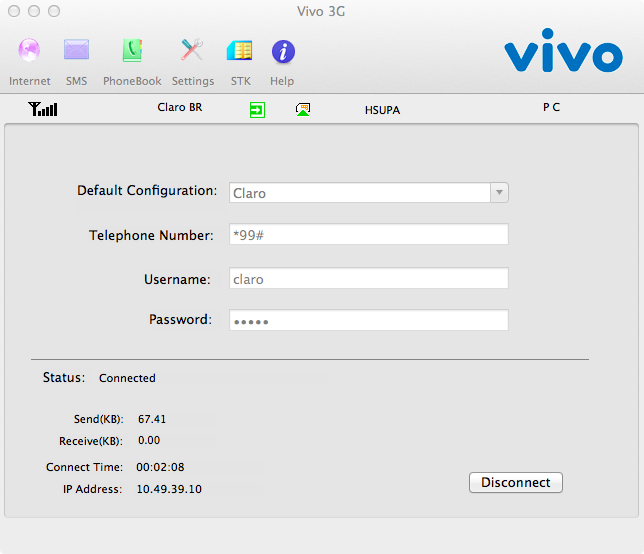Click the Claro BR operator text
Viewport: 644px width, 554px height.
click(179, 107)
